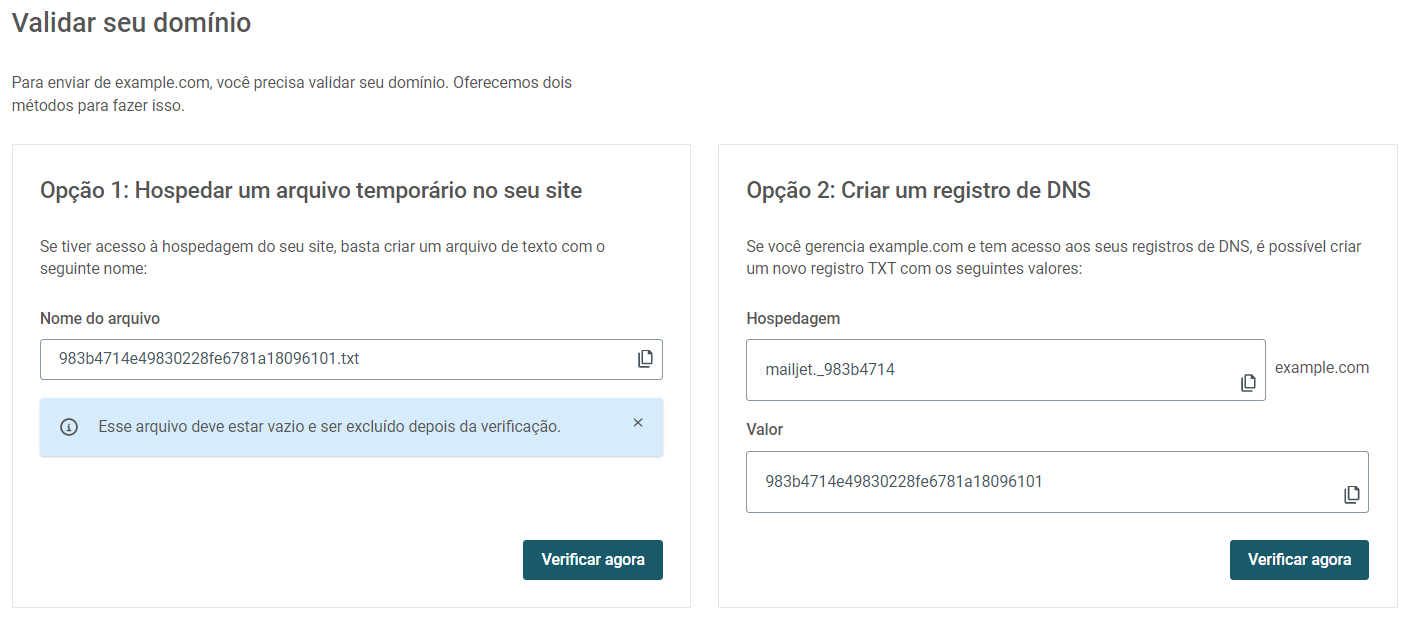
Task: Copy the Hospedagem mailjet host value
Action: tap(1248, 383)
